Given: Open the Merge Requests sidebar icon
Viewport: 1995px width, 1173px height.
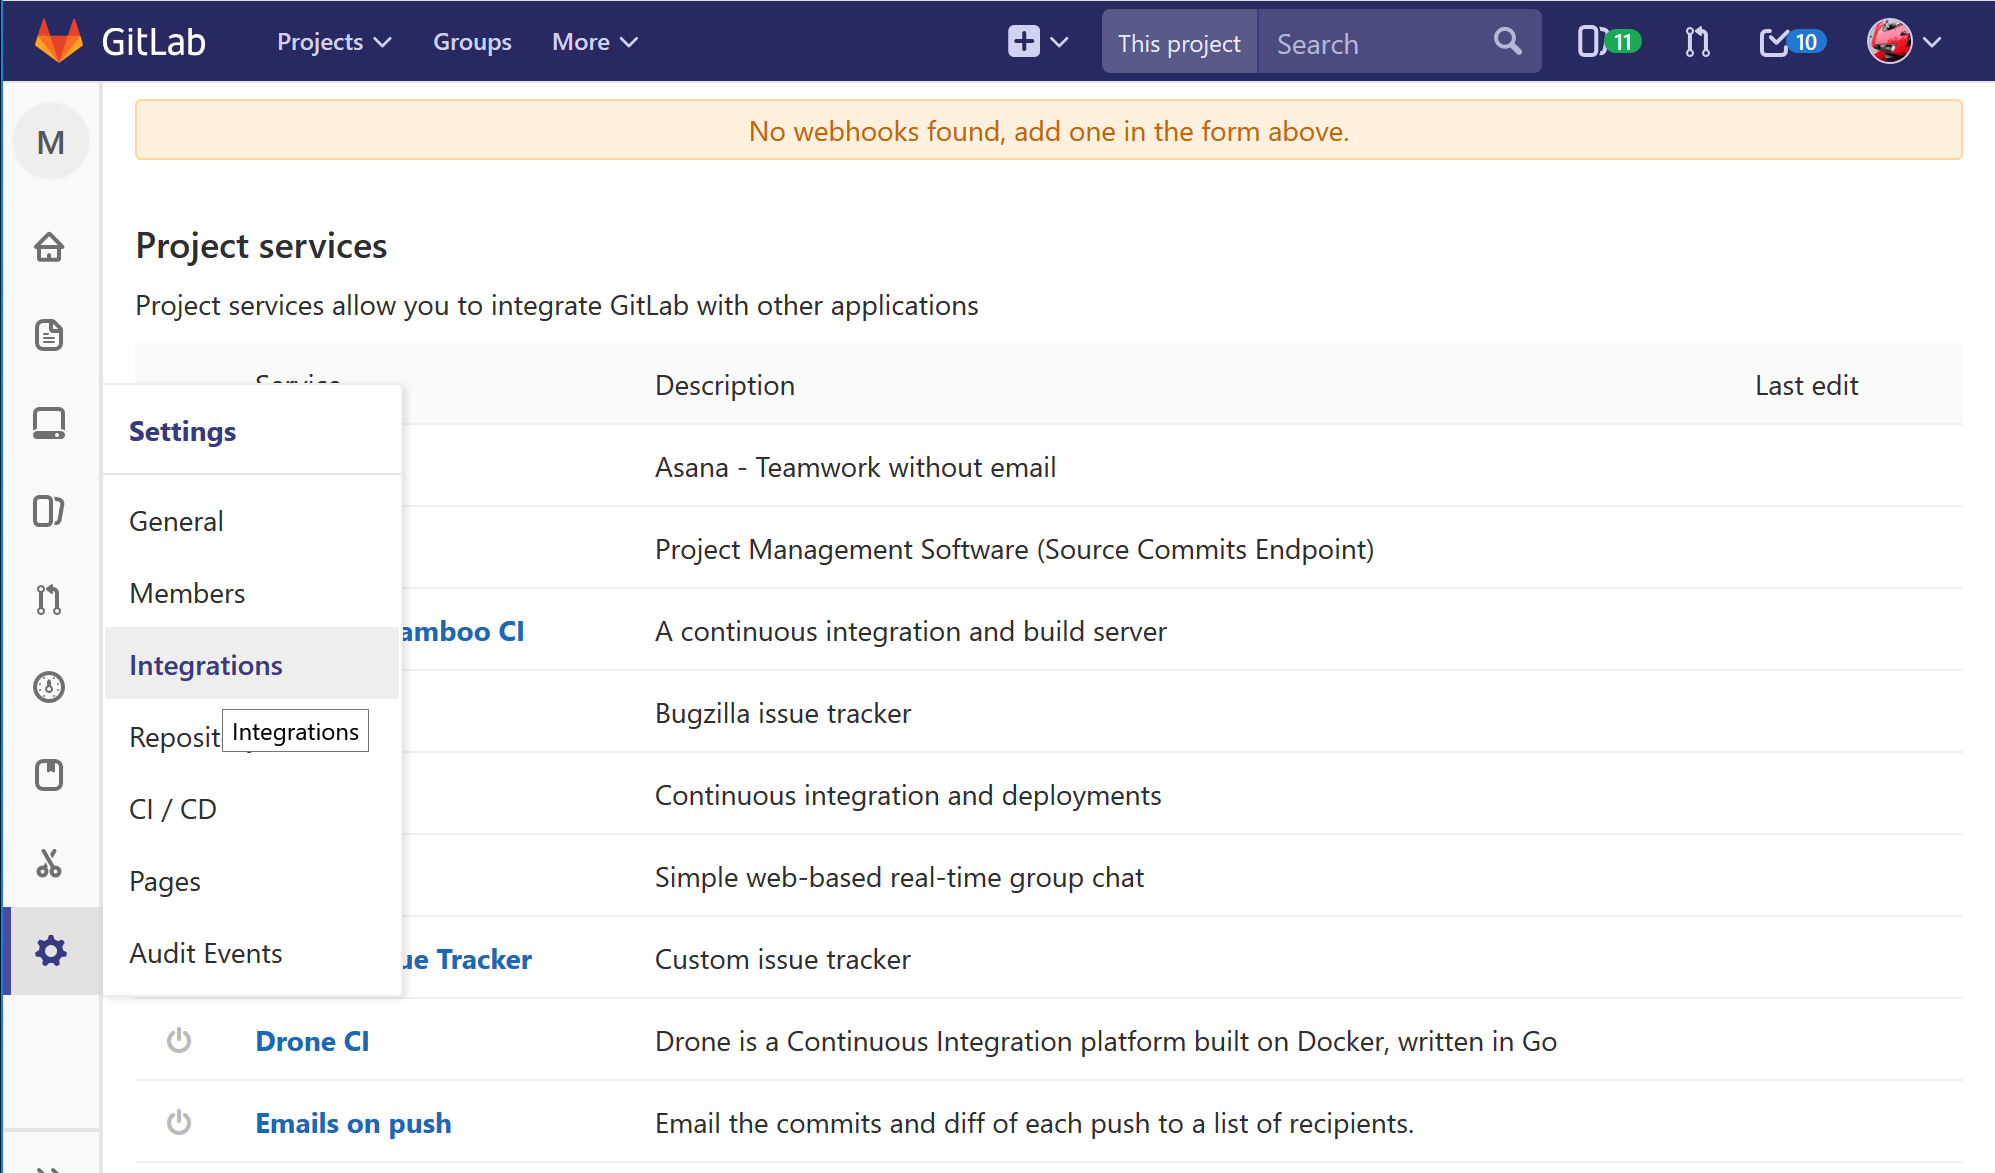Looking at the screenshot, I should point(49,599).
